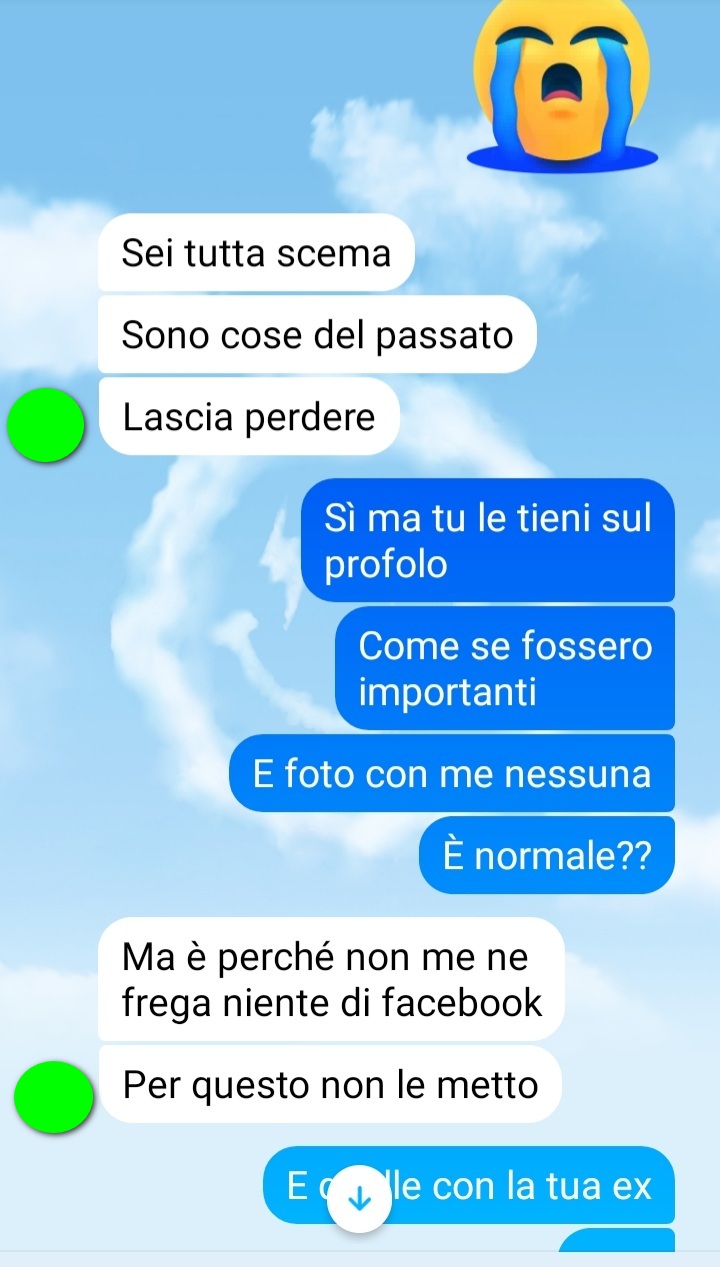Screen dimensions: 720x1267
Task: Tap the "Lascia perdere" message bubble
Action: coord(249,417)
